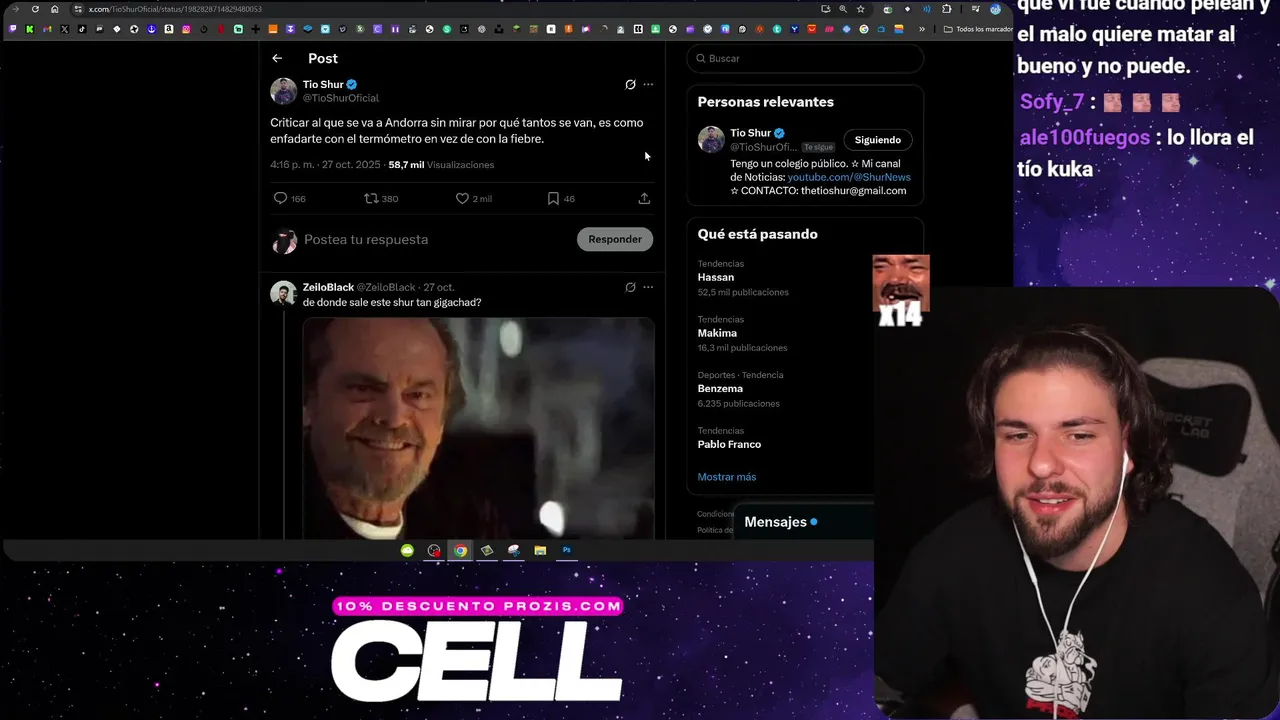Image resolution: width=1280 pixels, height=720 pixels.
Task: Like the post with 2 mil likes
Action: pyautogui.click(x=462, y=198)
